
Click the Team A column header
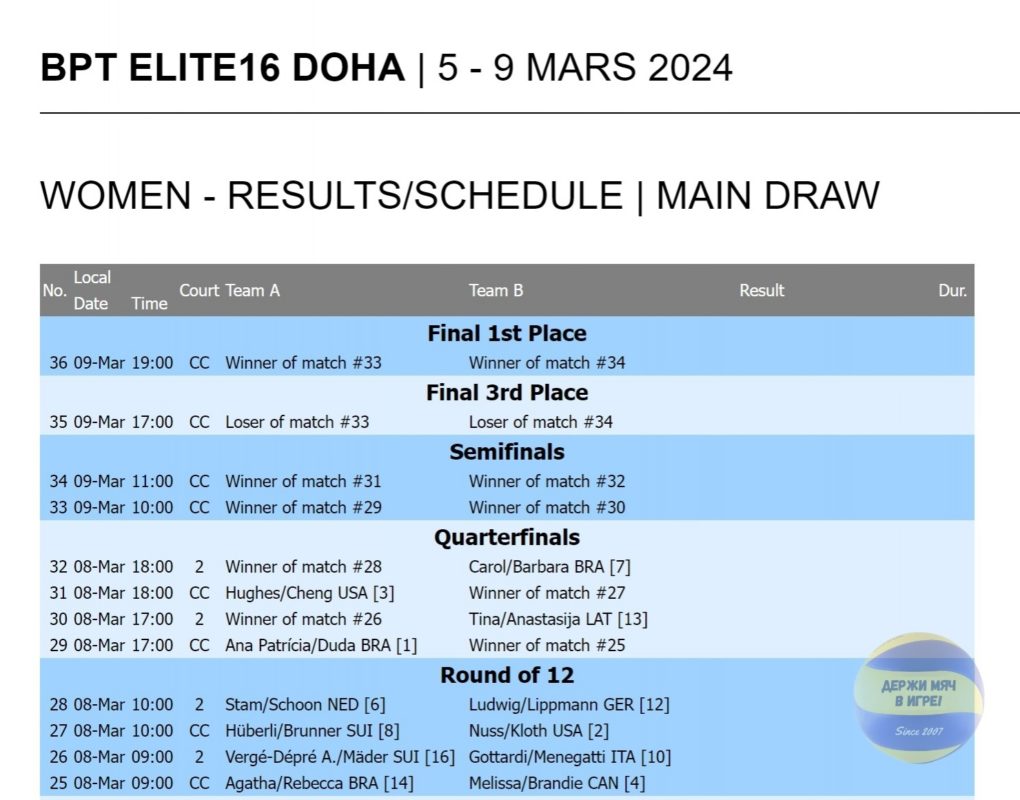coord(252,290)
